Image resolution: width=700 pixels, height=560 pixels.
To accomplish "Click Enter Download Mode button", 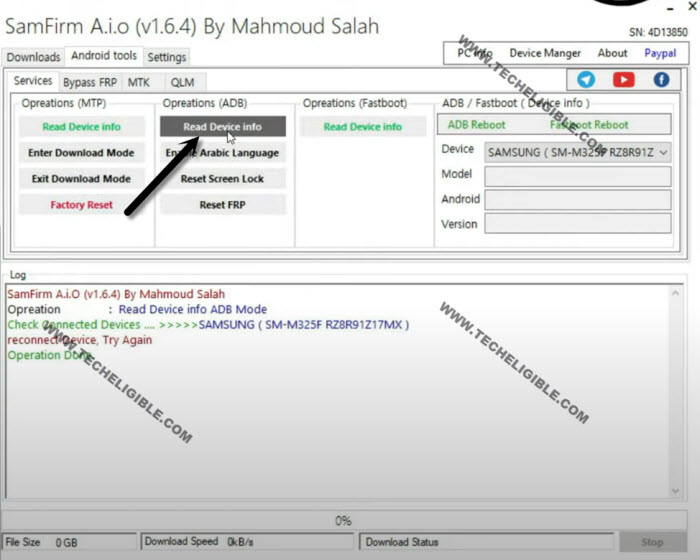I will click(82, 153).
